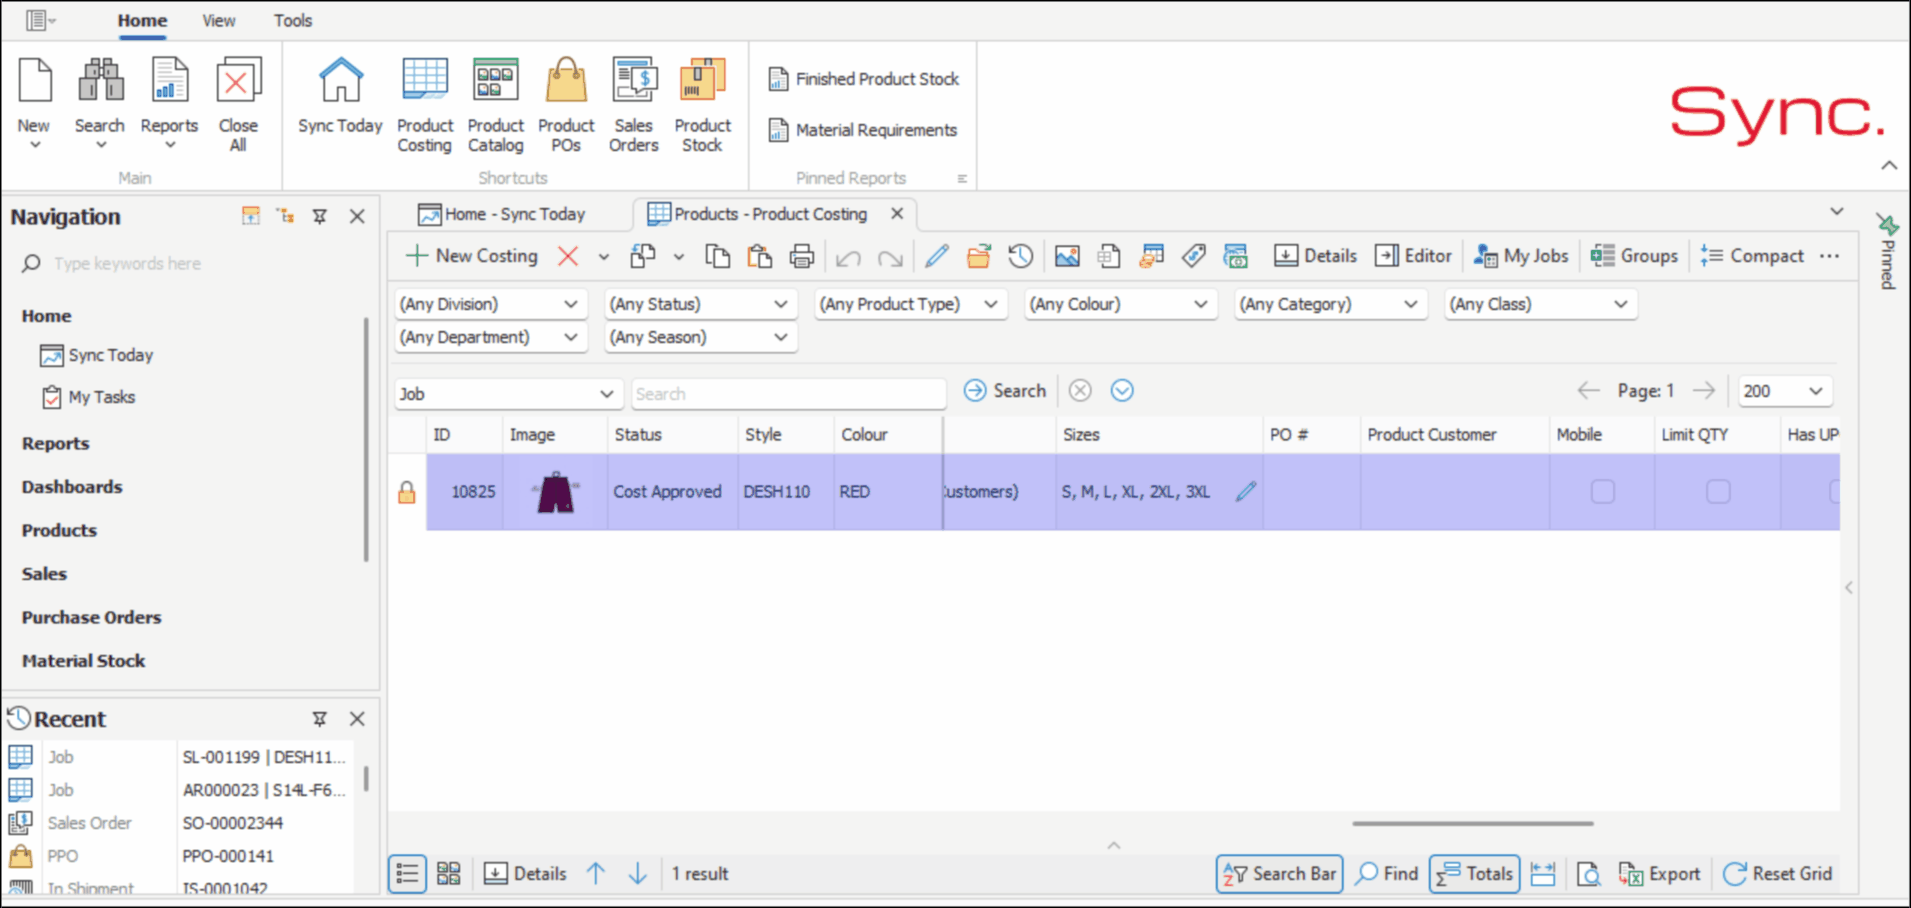Open the View ribbon tab
1911x908 pixels.
(218, 20)
